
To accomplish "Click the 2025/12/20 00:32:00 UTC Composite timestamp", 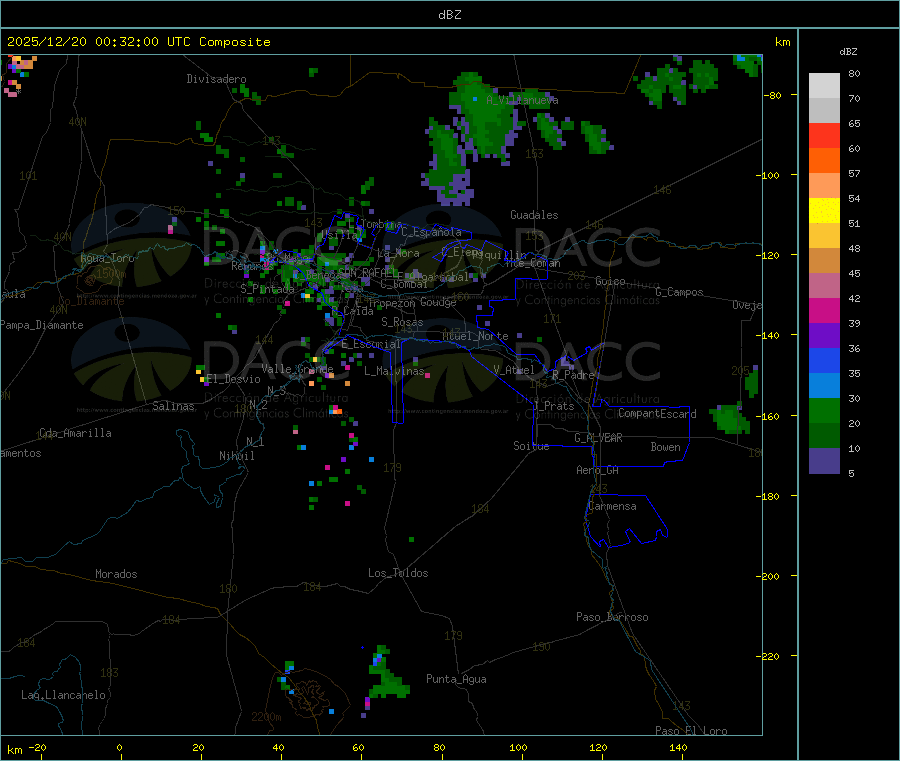I will tap(138, 42).
